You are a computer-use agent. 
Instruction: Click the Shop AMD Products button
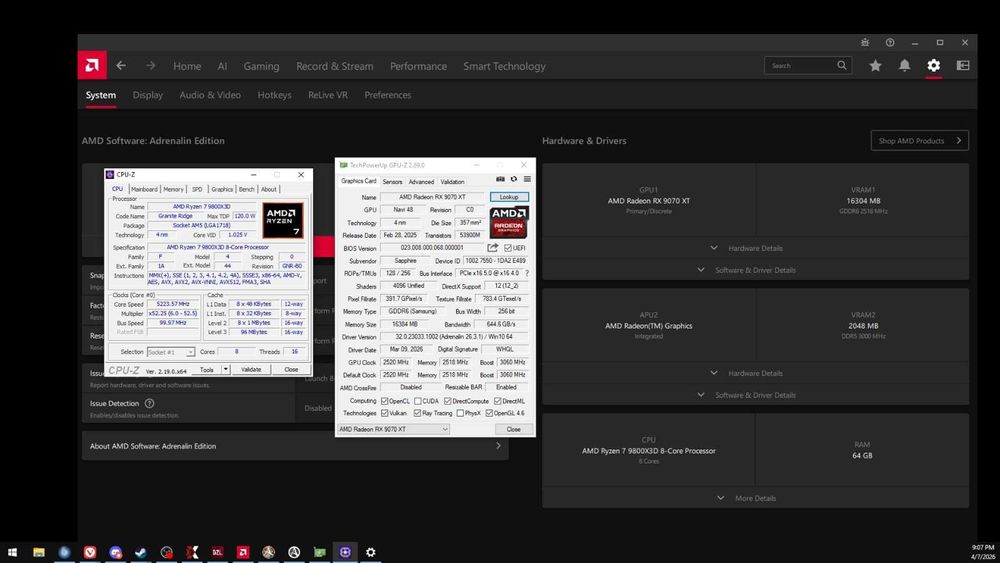(920, 140)
